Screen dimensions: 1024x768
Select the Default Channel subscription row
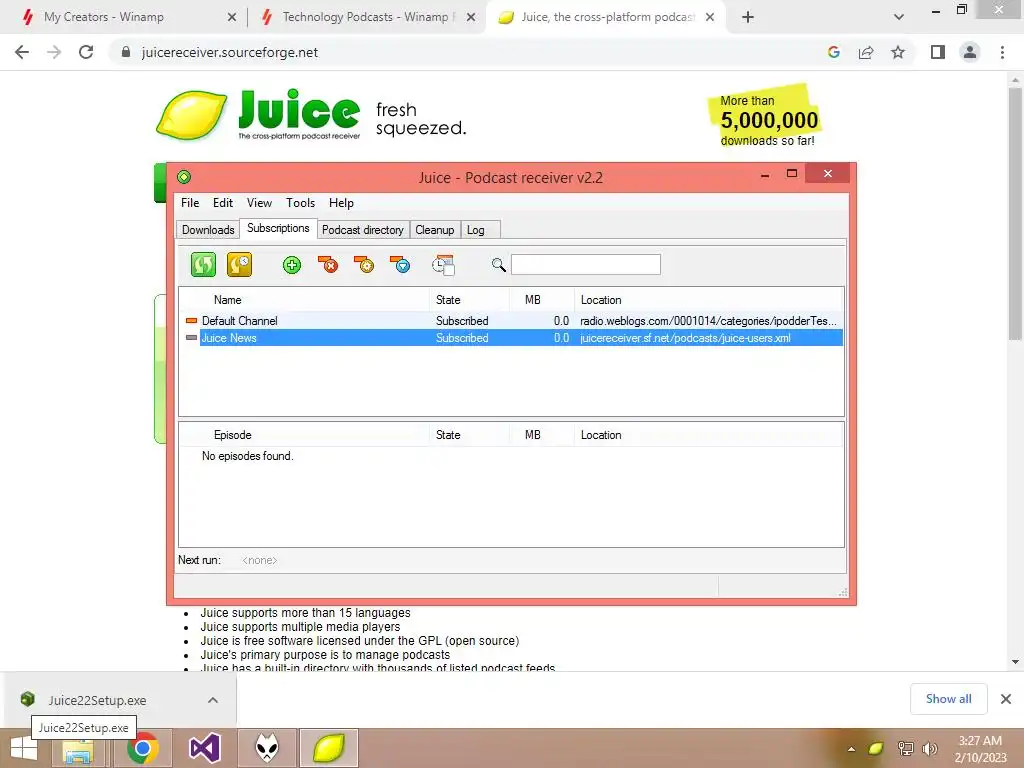click(511, 321)
